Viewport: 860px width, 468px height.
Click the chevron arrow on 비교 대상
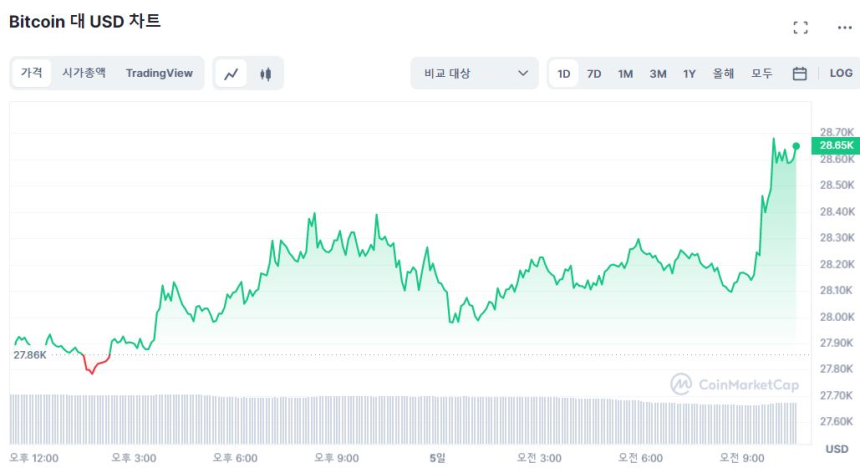pyautogui.click(x=523, y=73)
